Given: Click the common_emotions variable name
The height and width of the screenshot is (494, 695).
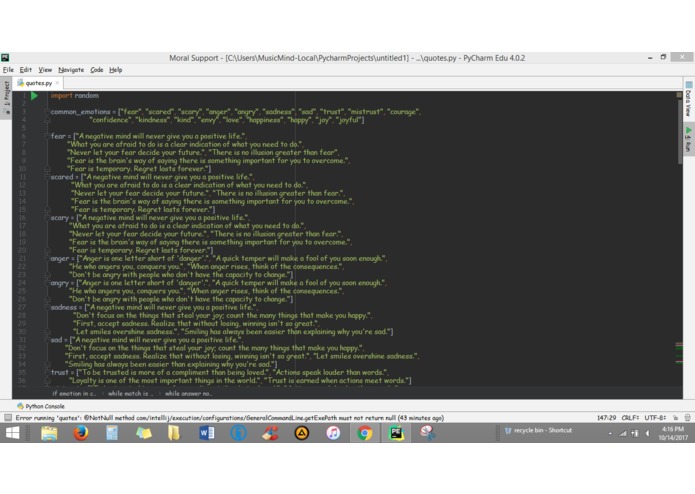Looking at the screenshot, I should click(80, 112).
